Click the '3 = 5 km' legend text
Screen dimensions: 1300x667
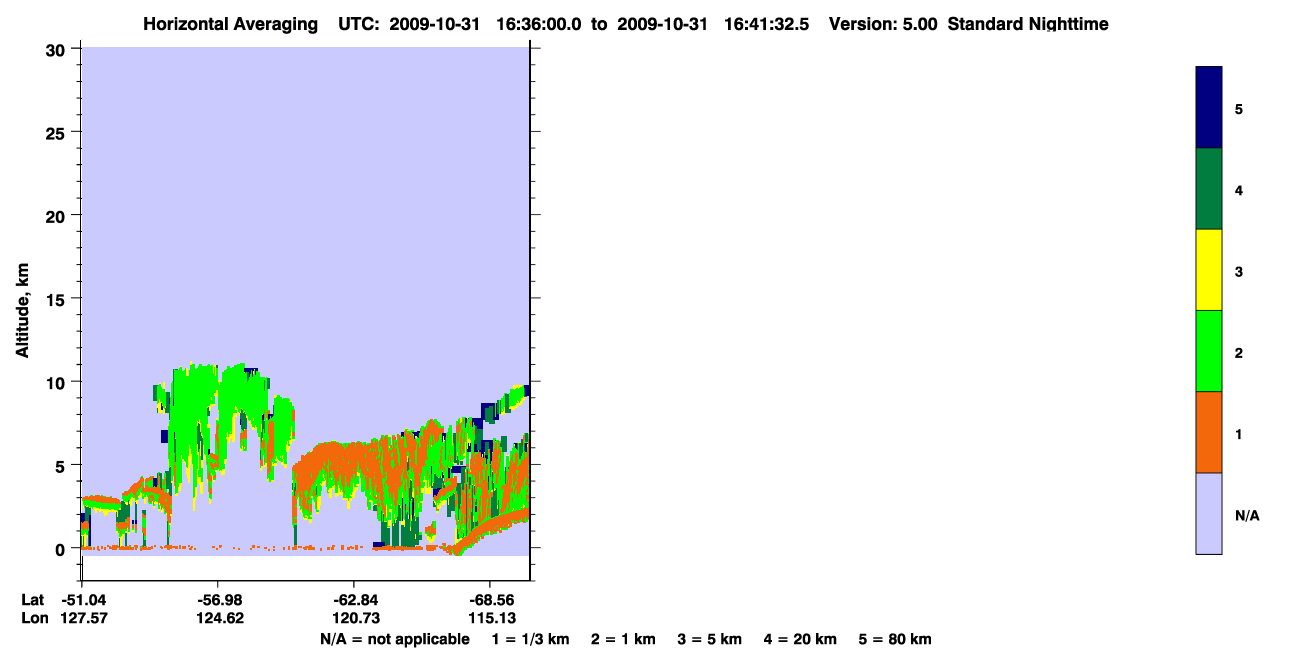(710, 639)
